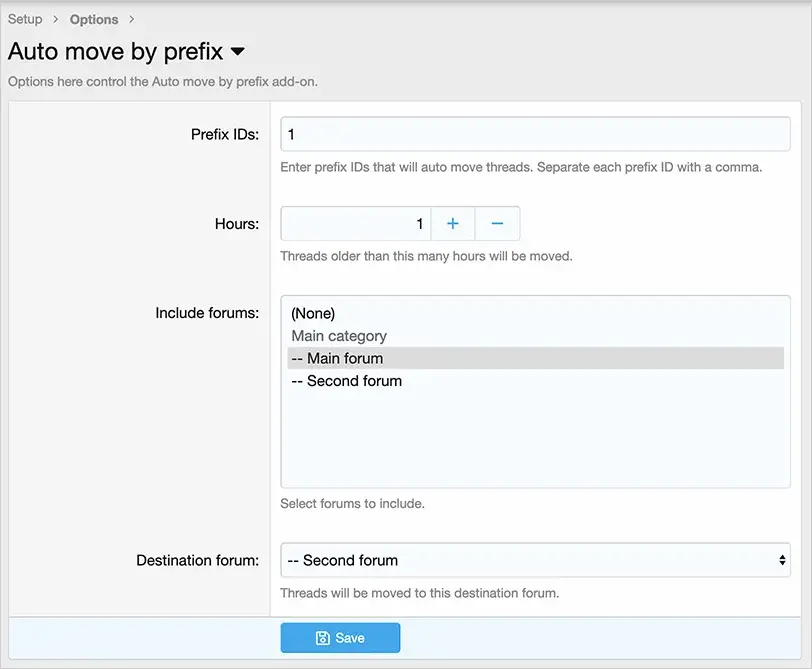Click the Hours label
812x669 pixels.
pos(236,224)
